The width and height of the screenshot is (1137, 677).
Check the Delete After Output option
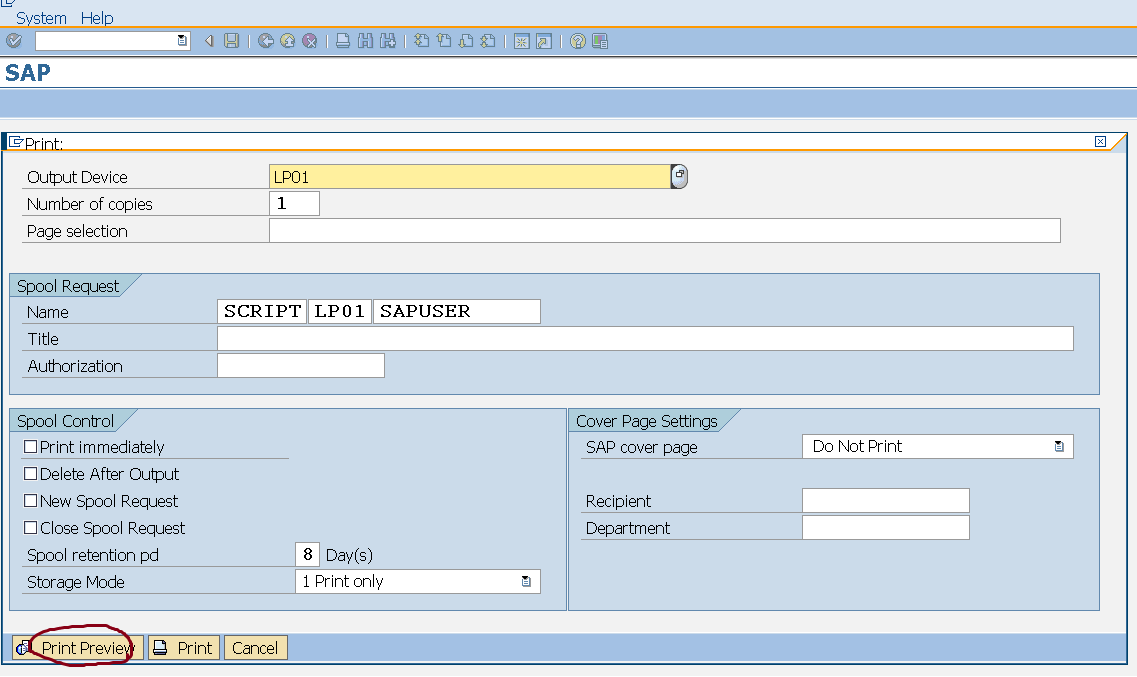point(31,474)
